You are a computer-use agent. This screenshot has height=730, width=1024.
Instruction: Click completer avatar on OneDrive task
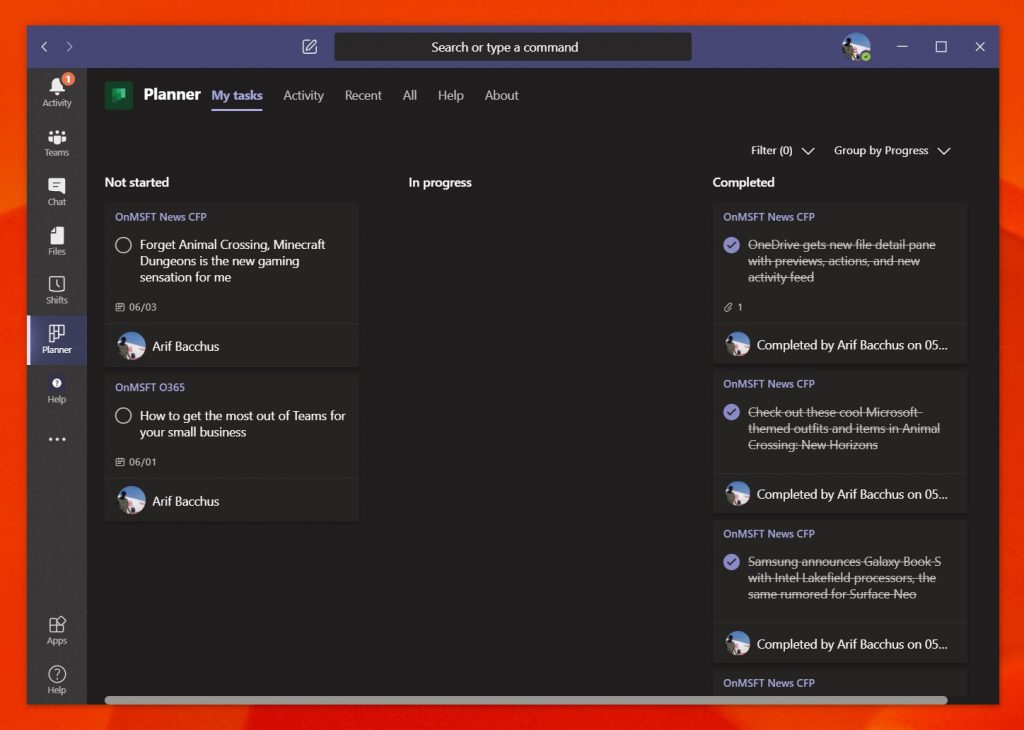click(737, 345)
